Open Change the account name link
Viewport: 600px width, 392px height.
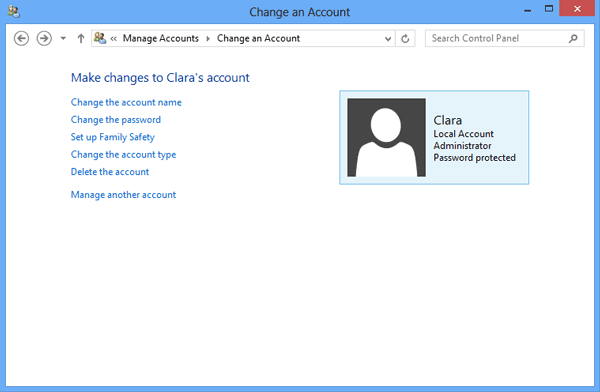[126, 103]
